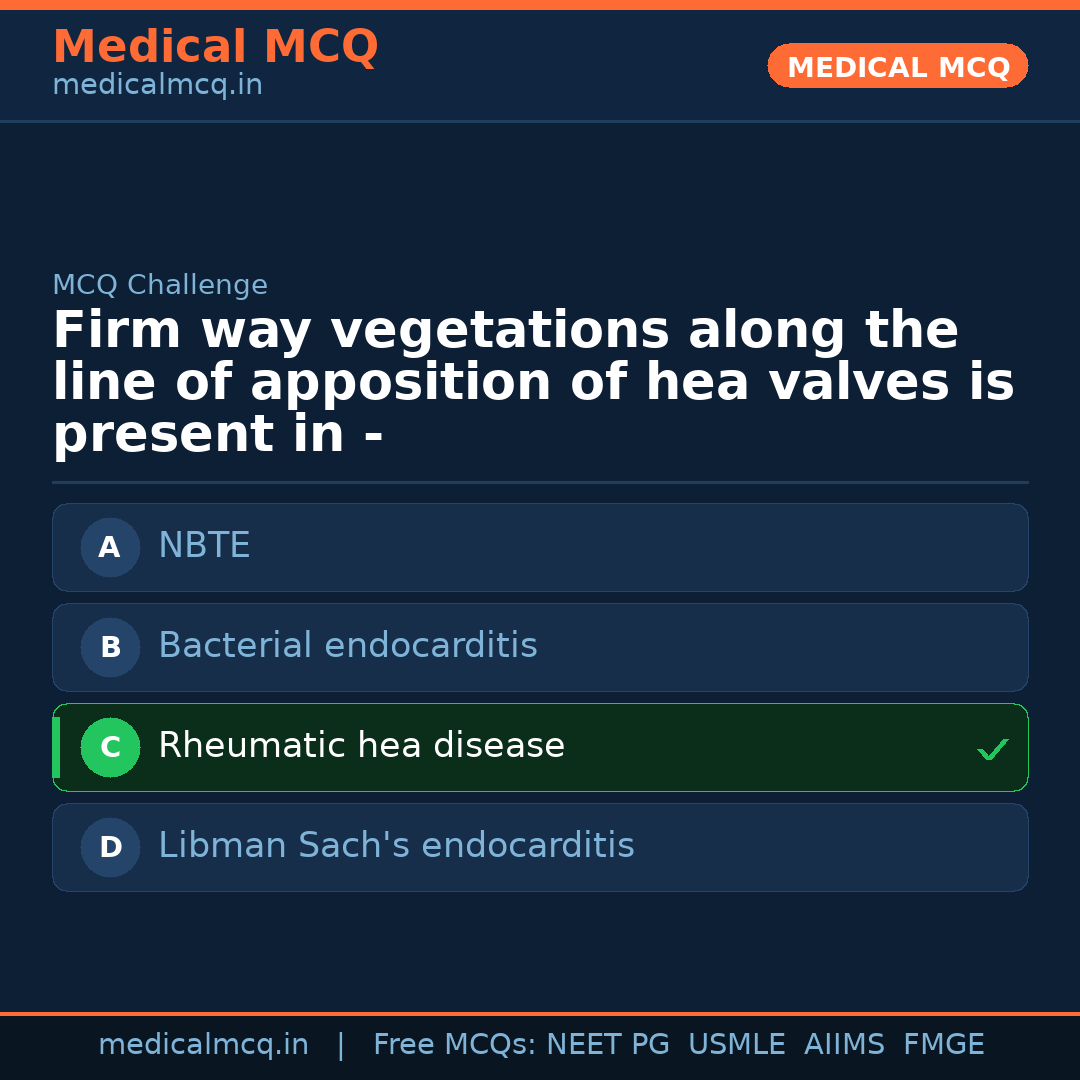Click the FMGE footer label

pyautogui.click(x=944, y=1045)
